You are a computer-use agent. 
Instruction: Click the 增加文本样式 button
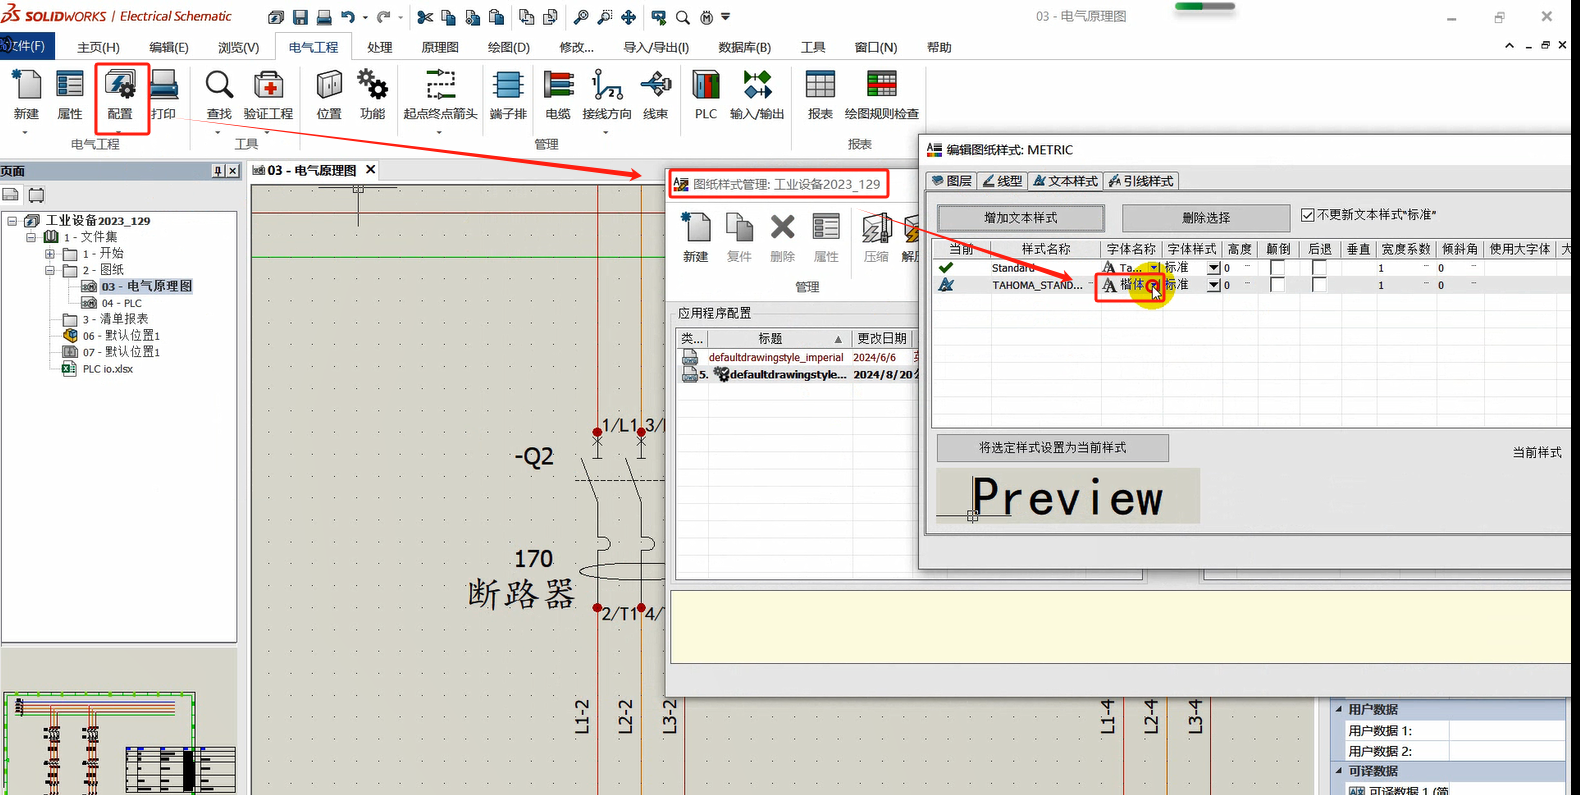[x=1021, y=218]
